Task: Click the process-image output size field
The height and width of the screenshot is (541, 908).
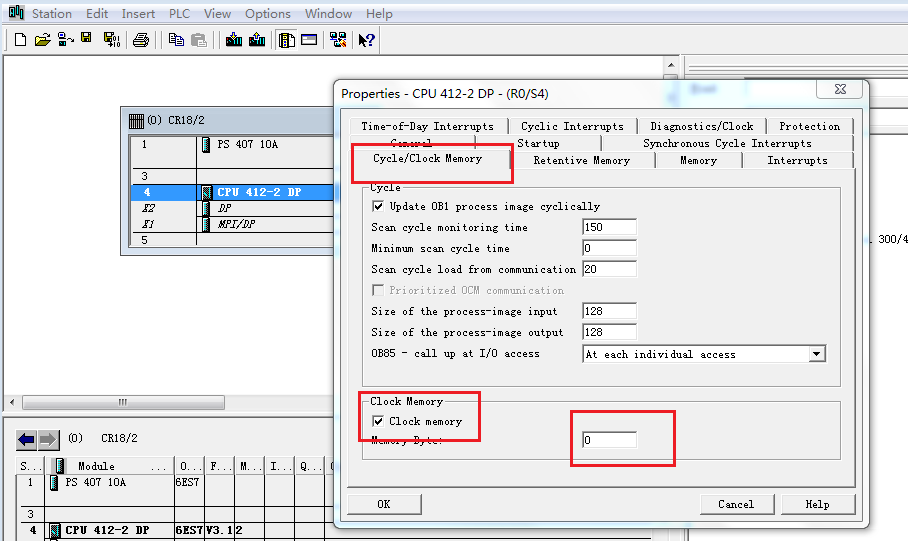Action: [x=609, y=332]
